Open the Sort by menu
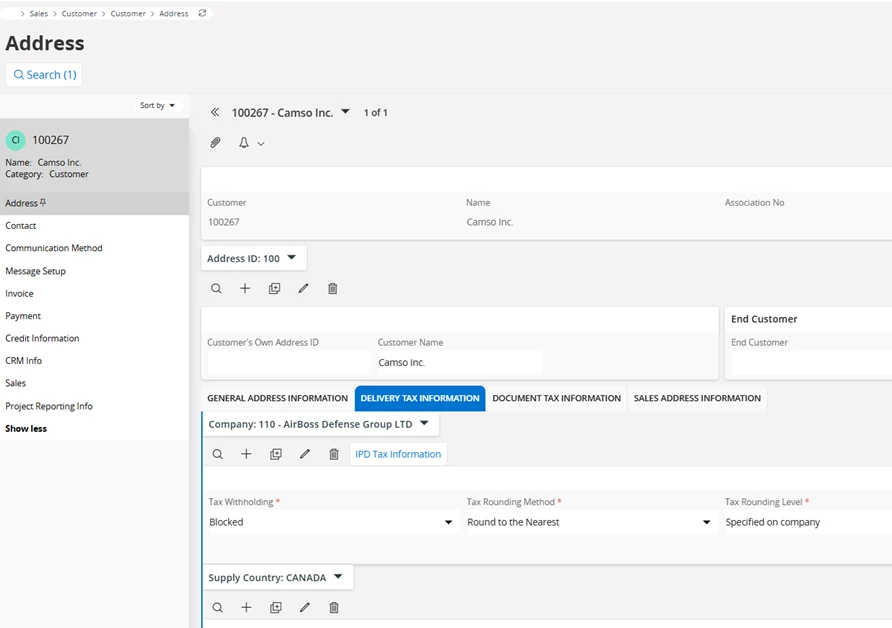 coord(157,105)
